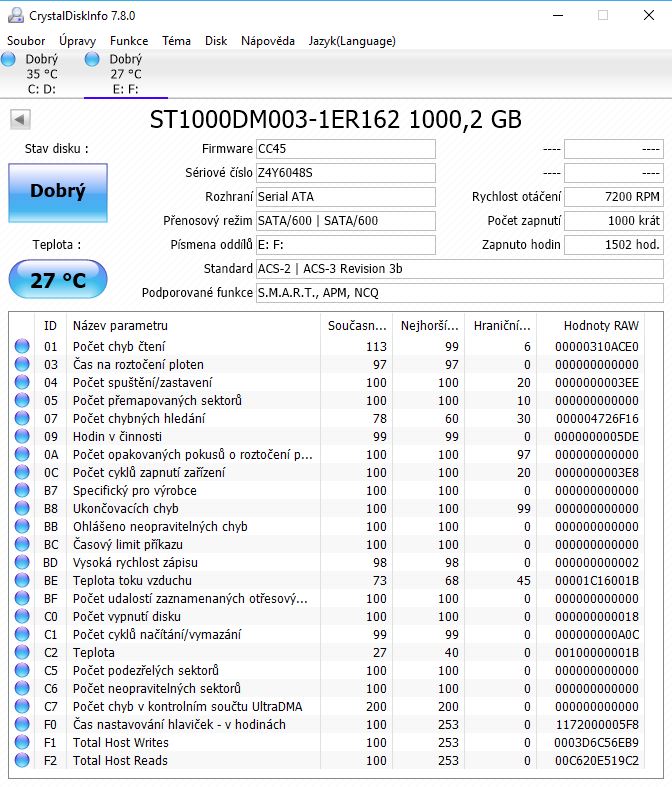Click the Dobrý disk status button

(x=58, y=193)
